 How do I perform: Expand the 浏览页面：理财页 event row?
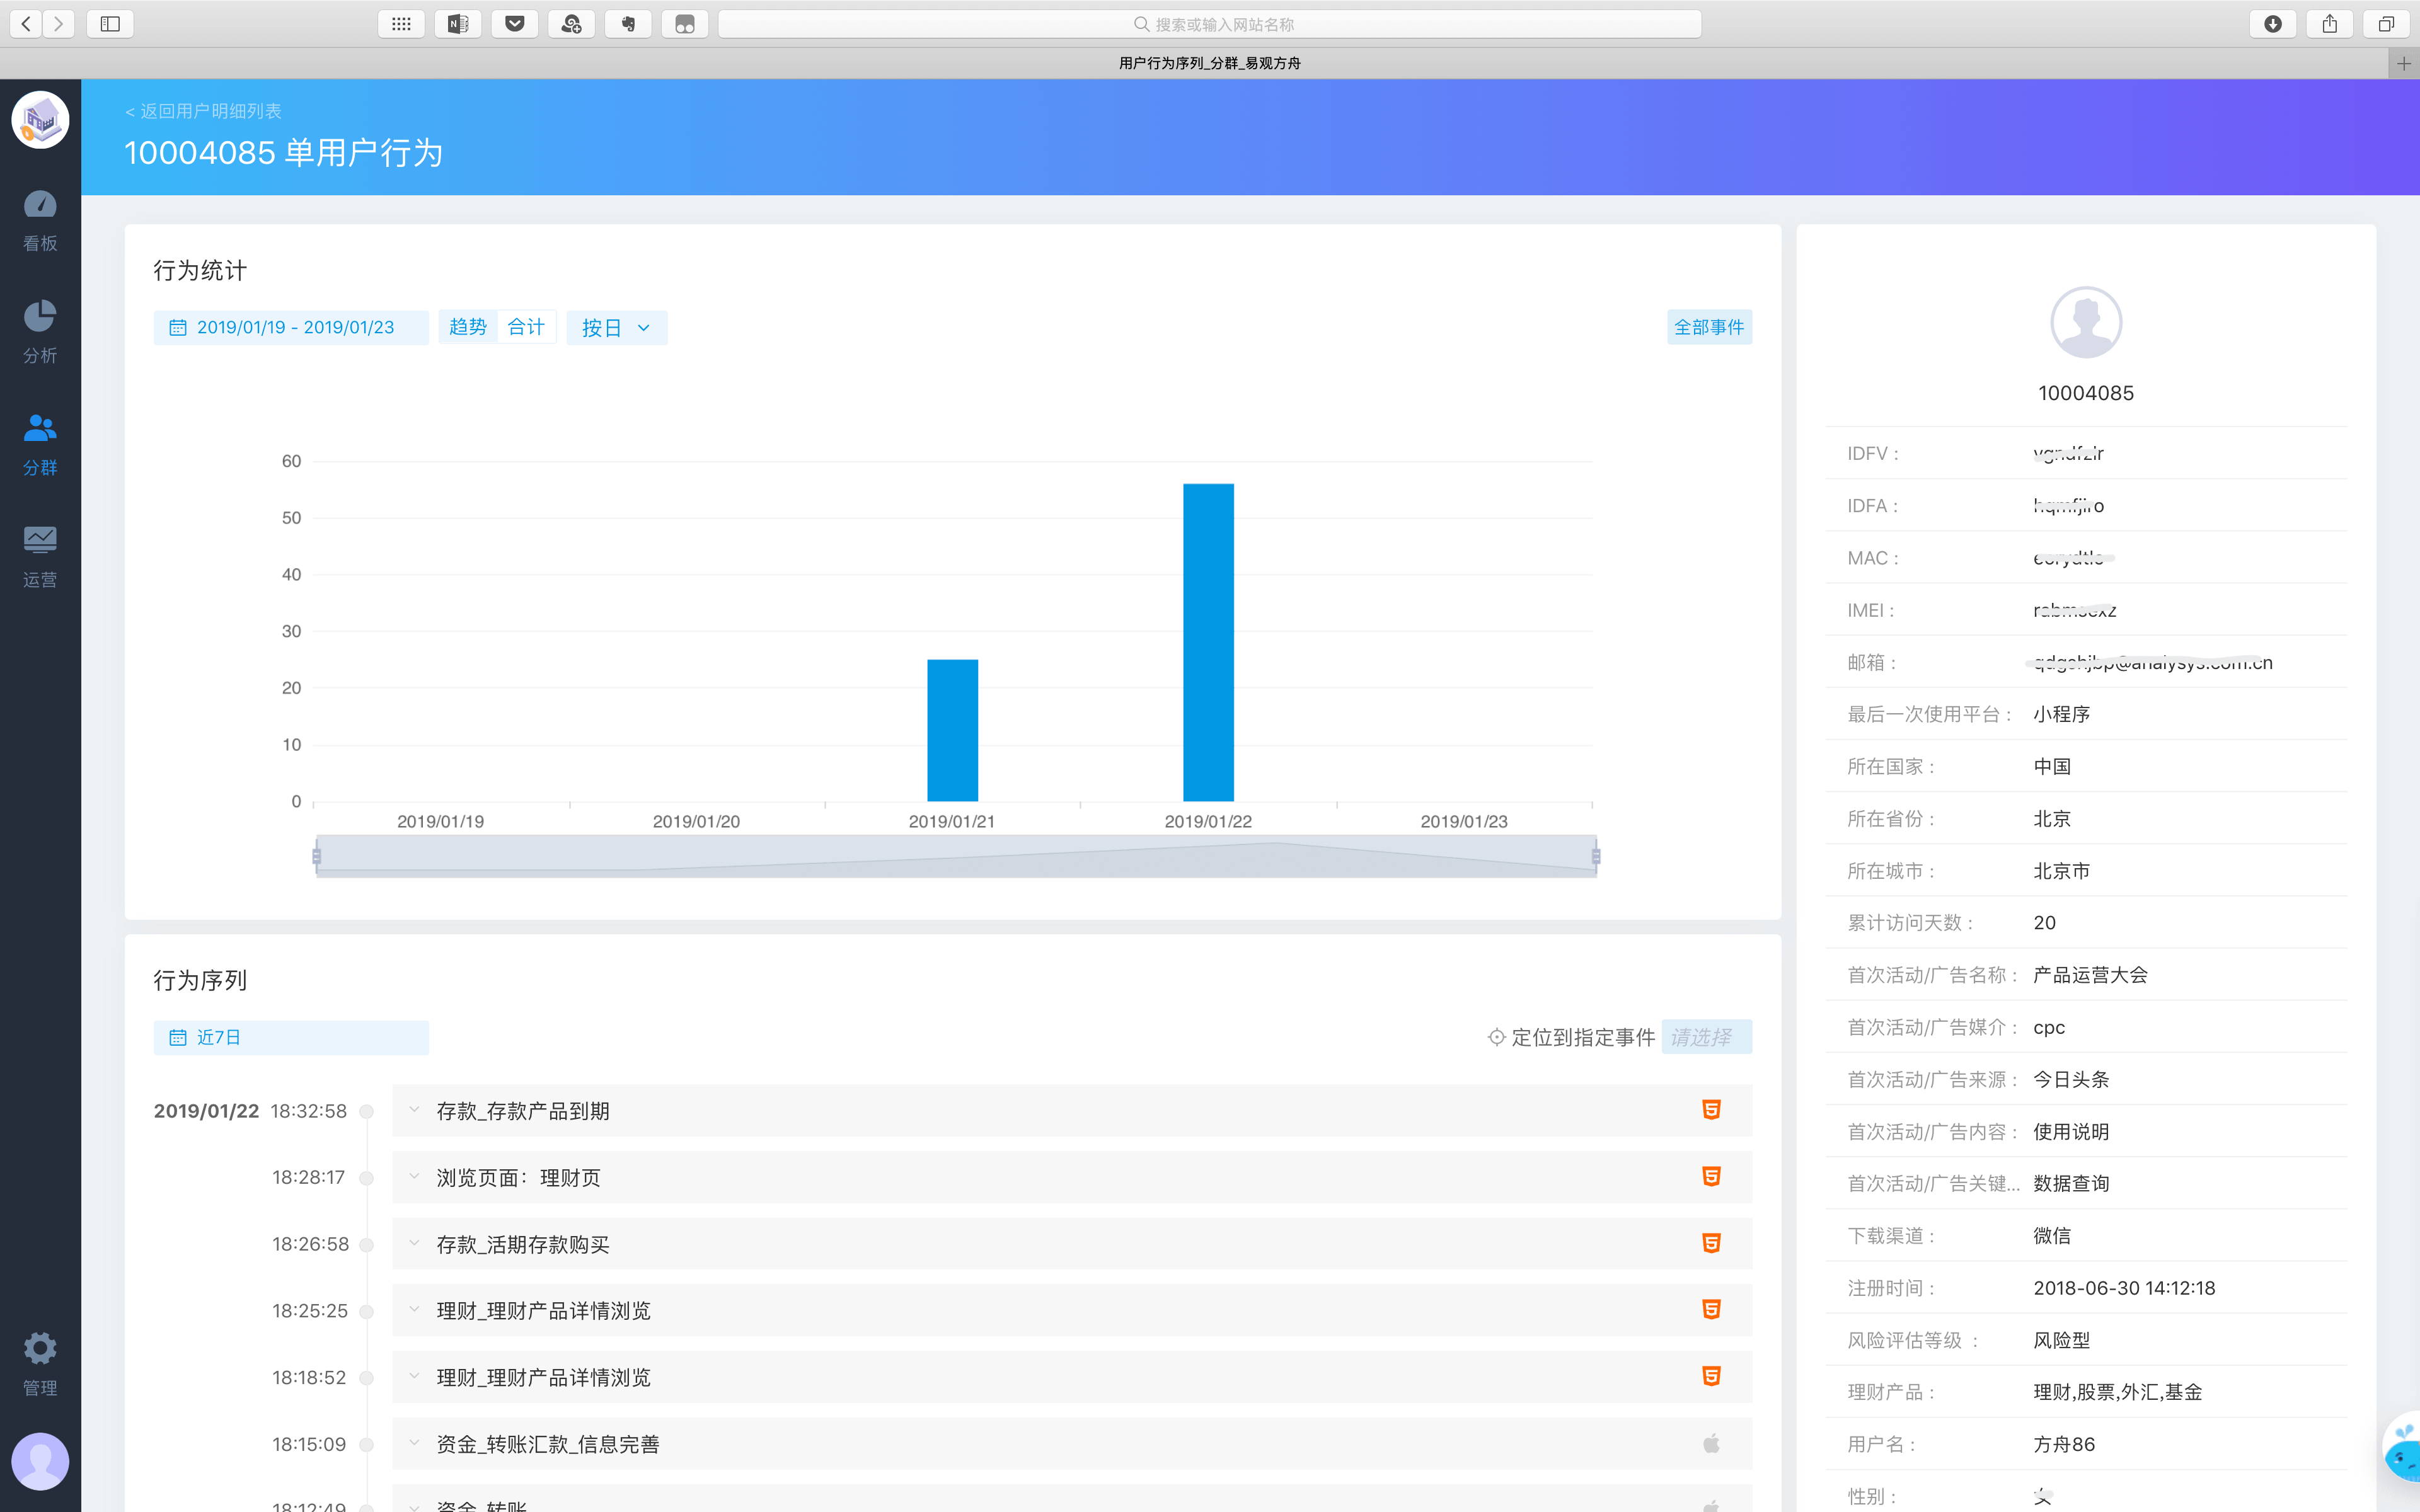pyautogui.click(x=414, y=1177)
